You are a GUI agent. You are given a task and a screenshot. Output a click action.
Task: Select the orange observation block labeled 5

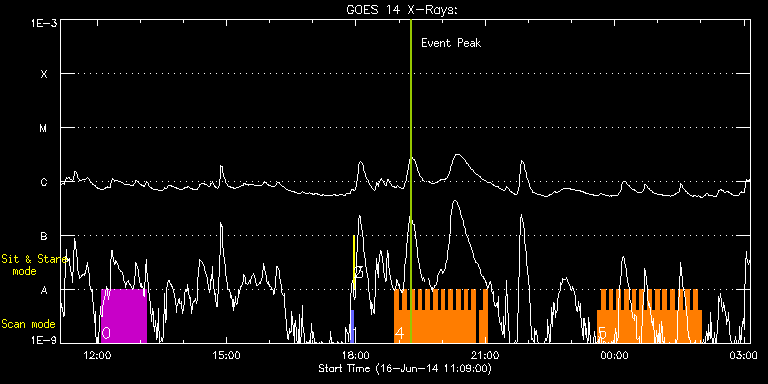pos(649,316)
